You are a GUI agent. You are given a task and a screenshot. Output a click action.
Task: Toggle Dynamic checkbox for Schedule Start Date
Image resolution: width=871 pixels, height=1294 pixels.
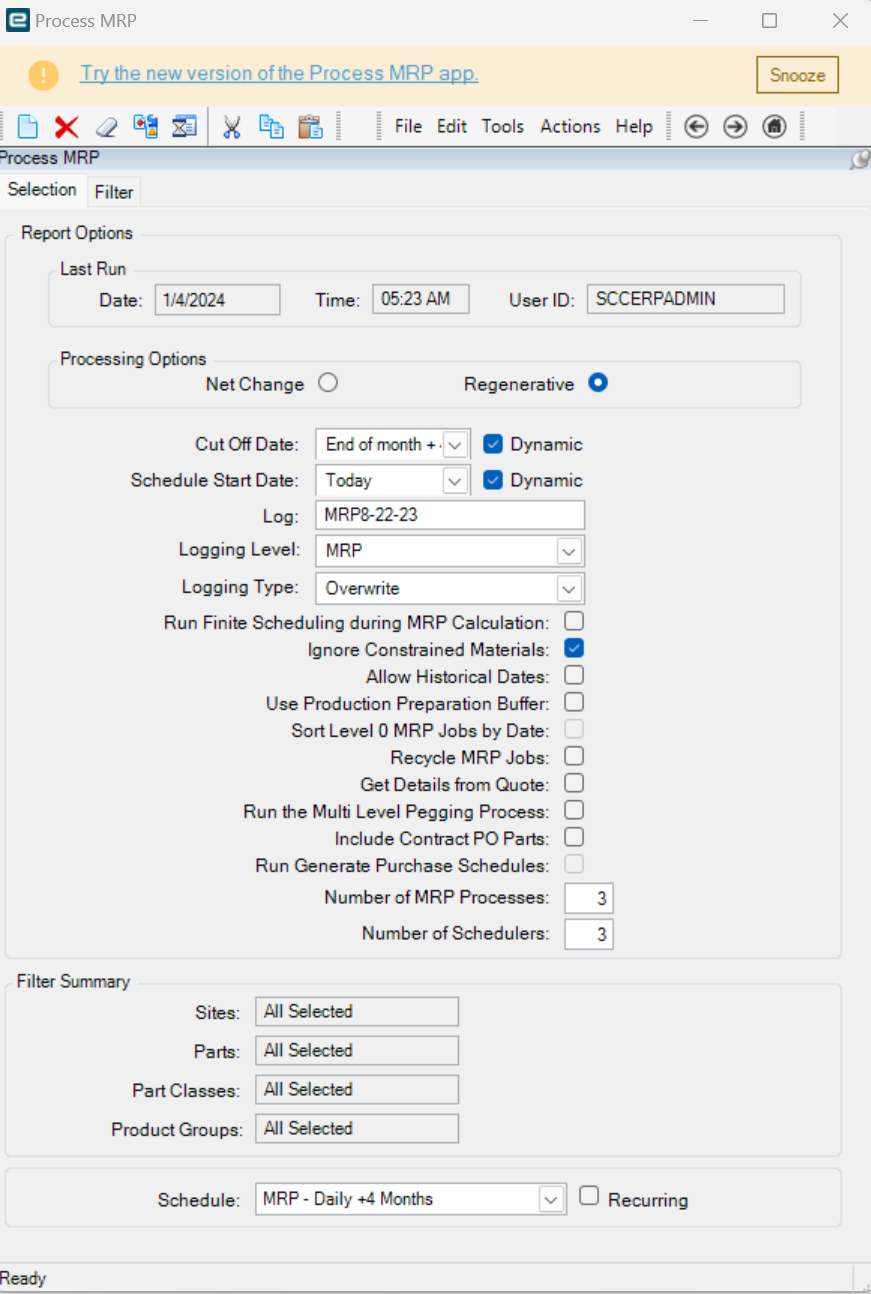click(x=492, y=480)
